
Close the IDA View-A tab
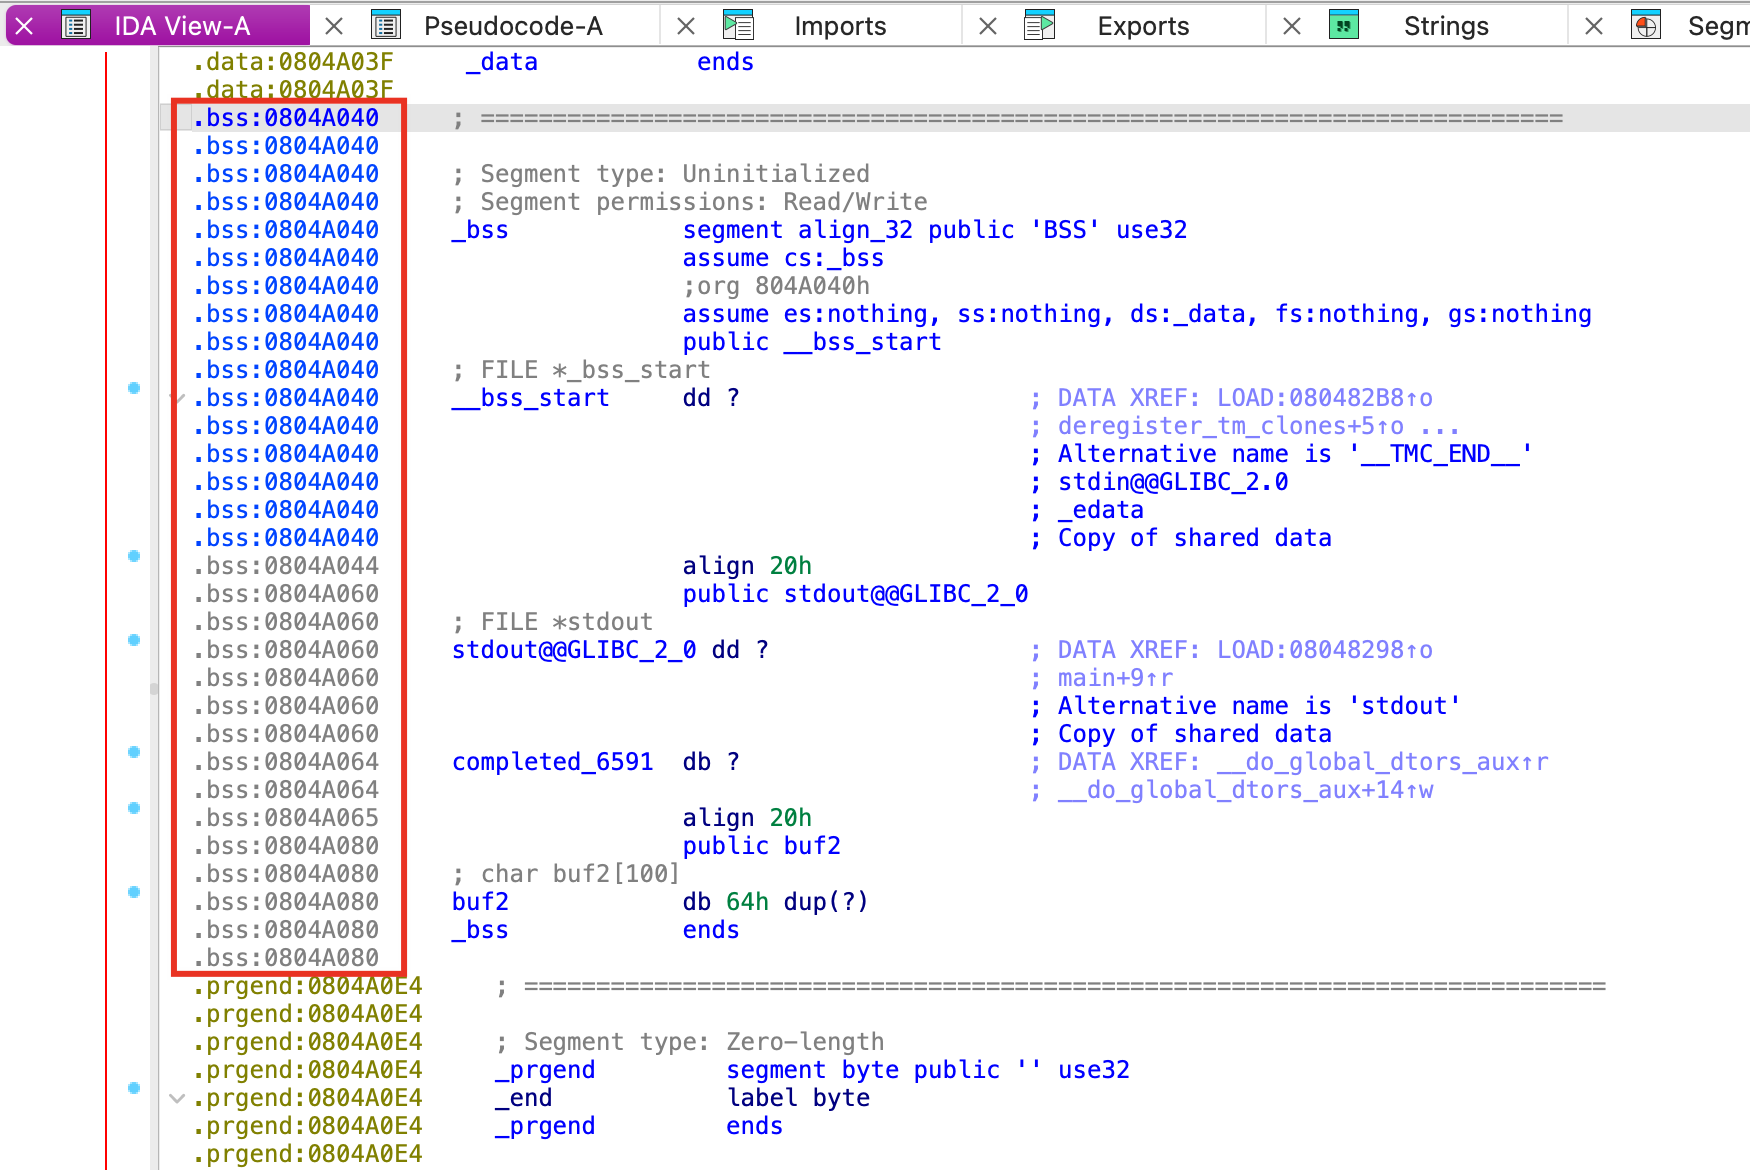[x=25, y=26]
